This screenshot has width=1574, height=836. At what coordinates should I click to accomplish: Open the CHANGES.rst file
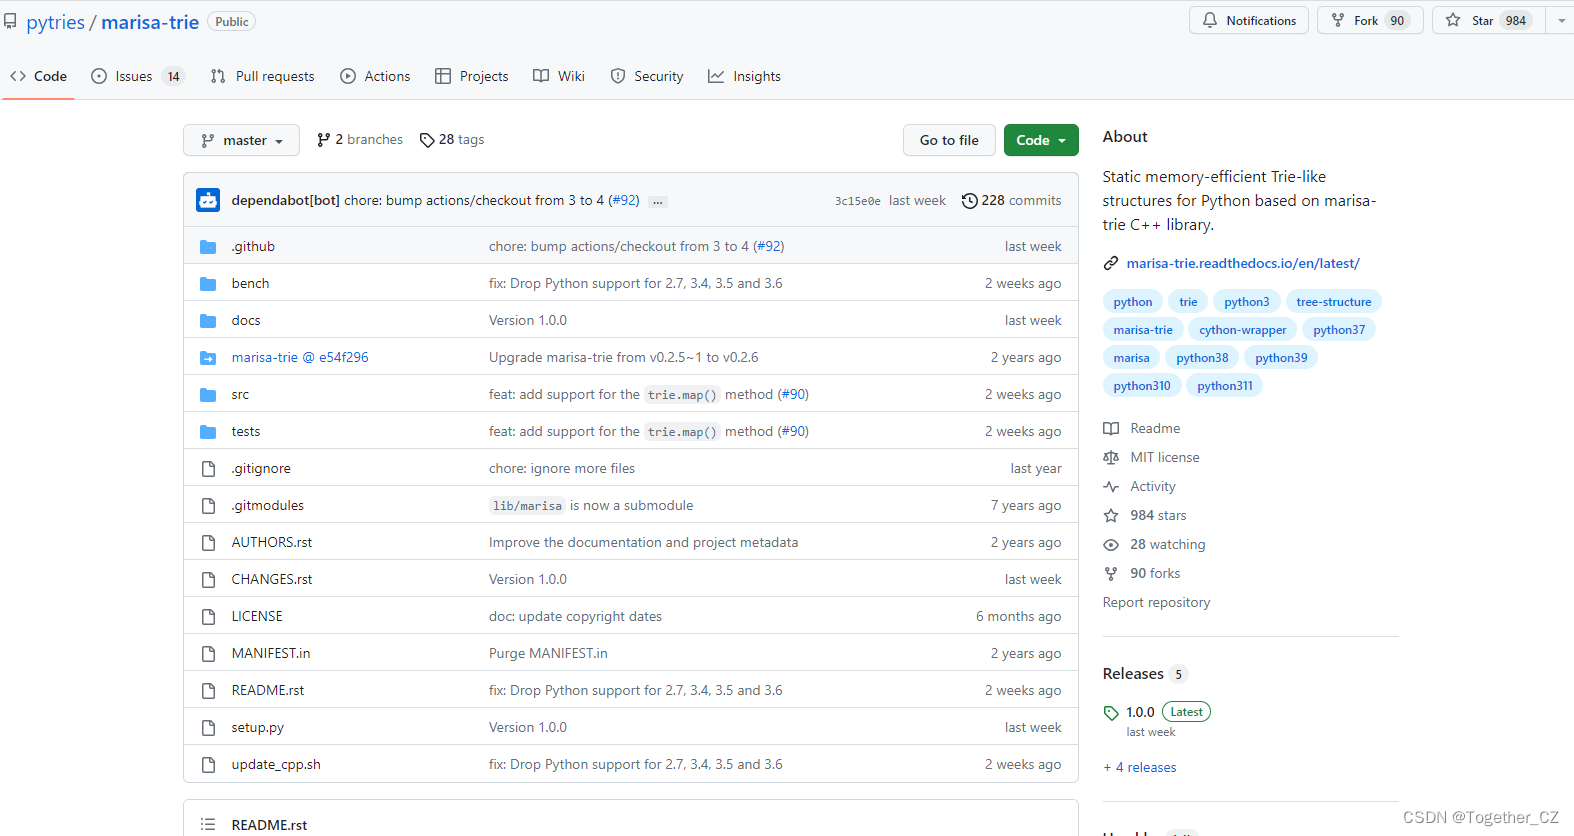click(272, 580)
